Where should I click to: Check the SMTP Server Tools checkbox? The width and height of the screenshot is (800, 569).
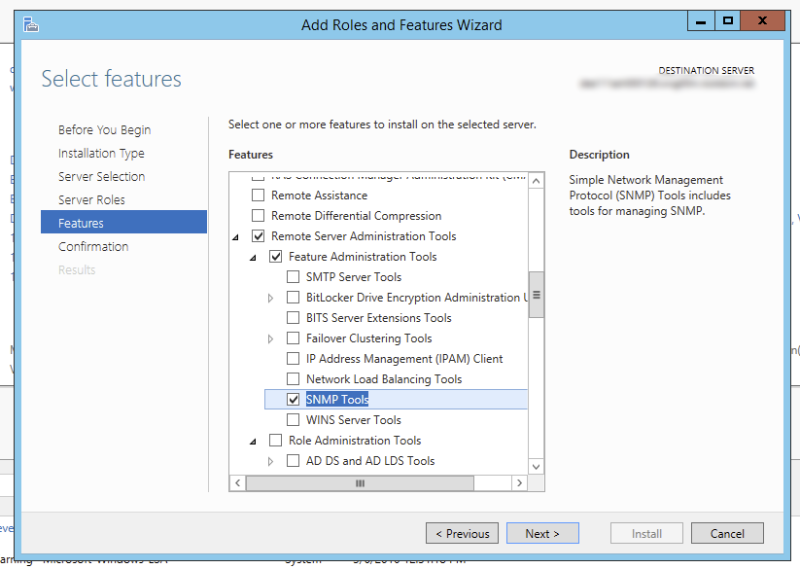pos(293,277)
